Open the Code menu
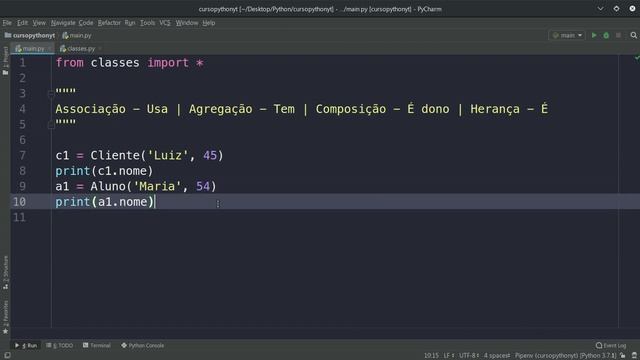Viewport: 640px width, 360px height. pos(86,23)
